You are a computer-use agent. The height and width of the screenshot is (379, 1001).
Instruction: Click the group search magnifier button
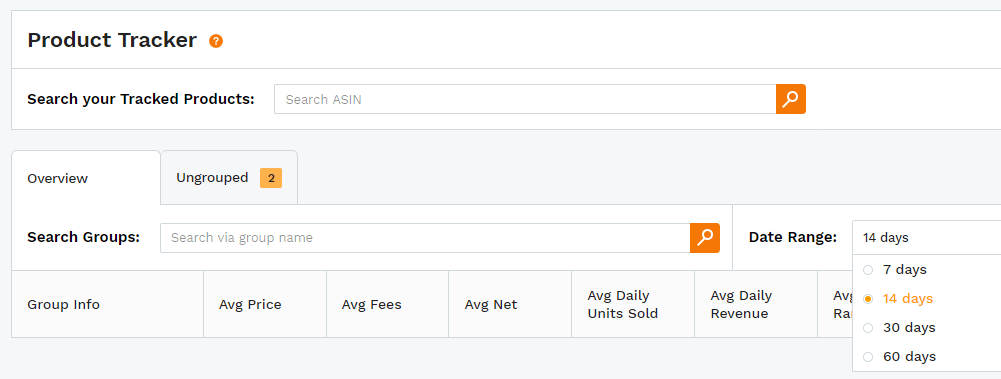coord(705,238)
